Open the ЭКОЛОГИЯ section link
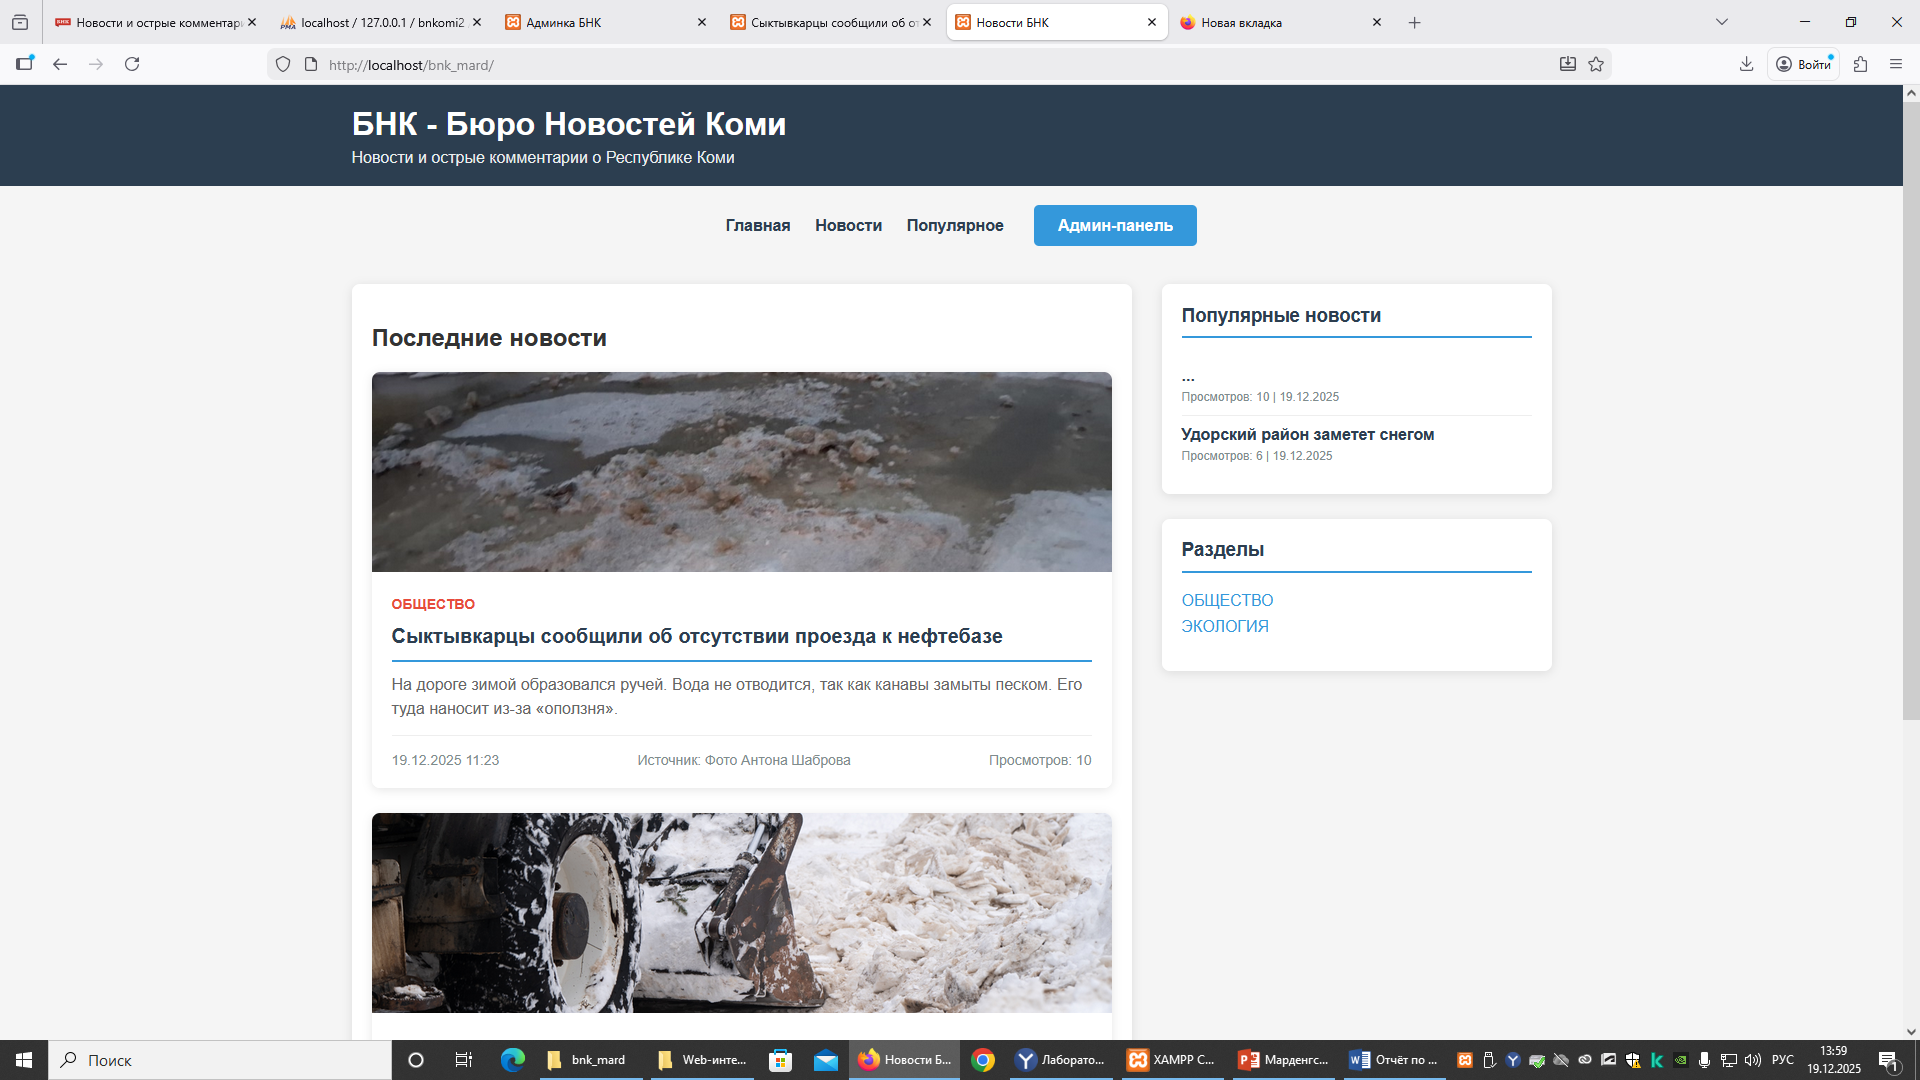Viewport: 1920px width, 1080px height. tap(1224, 626)
